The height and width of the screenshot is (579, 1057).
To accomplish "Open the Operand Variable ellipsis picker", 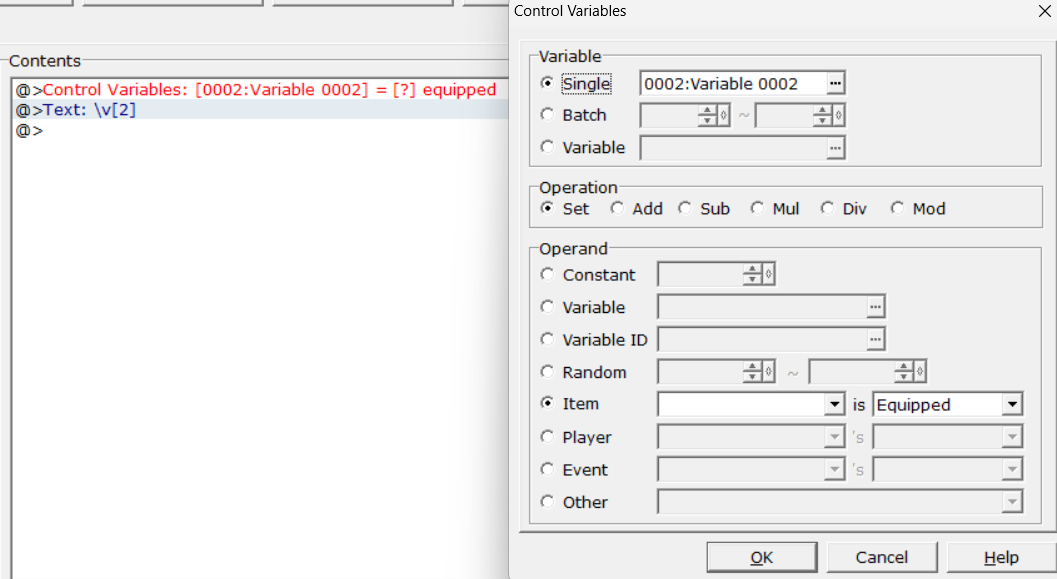I will click(x=876, y=307).
